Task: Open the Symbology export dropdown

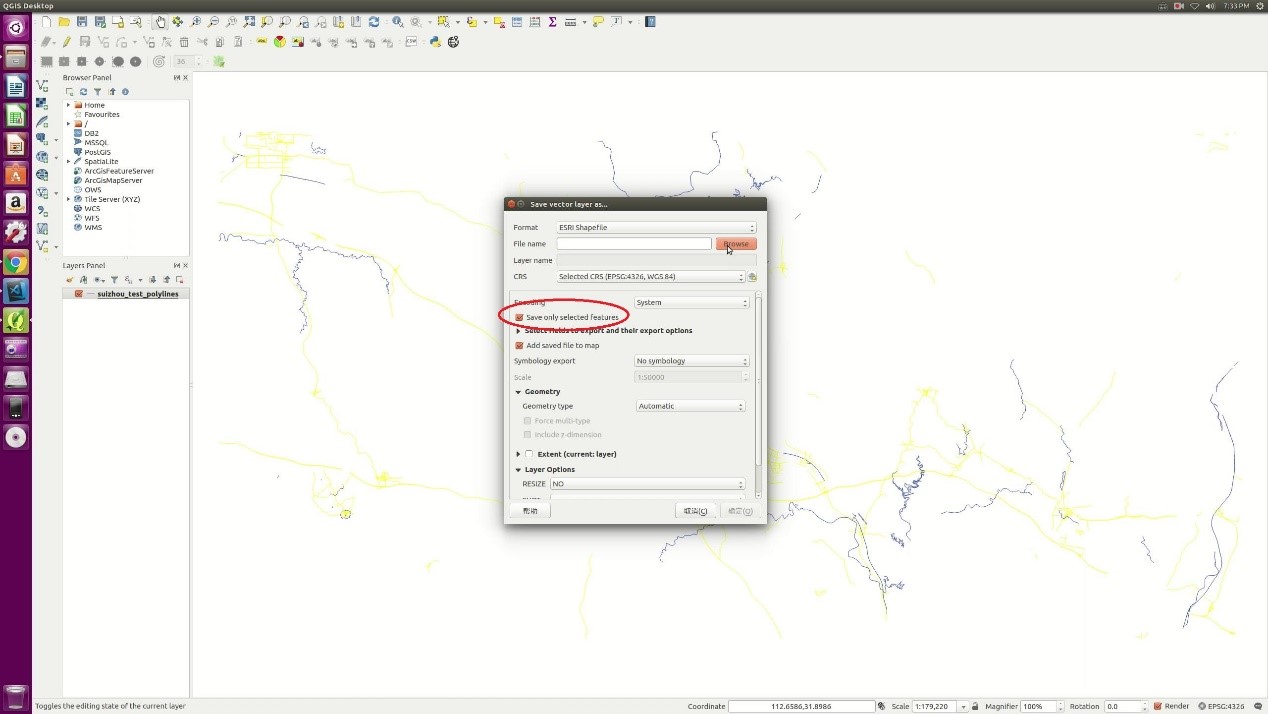Action: [691, 361]
